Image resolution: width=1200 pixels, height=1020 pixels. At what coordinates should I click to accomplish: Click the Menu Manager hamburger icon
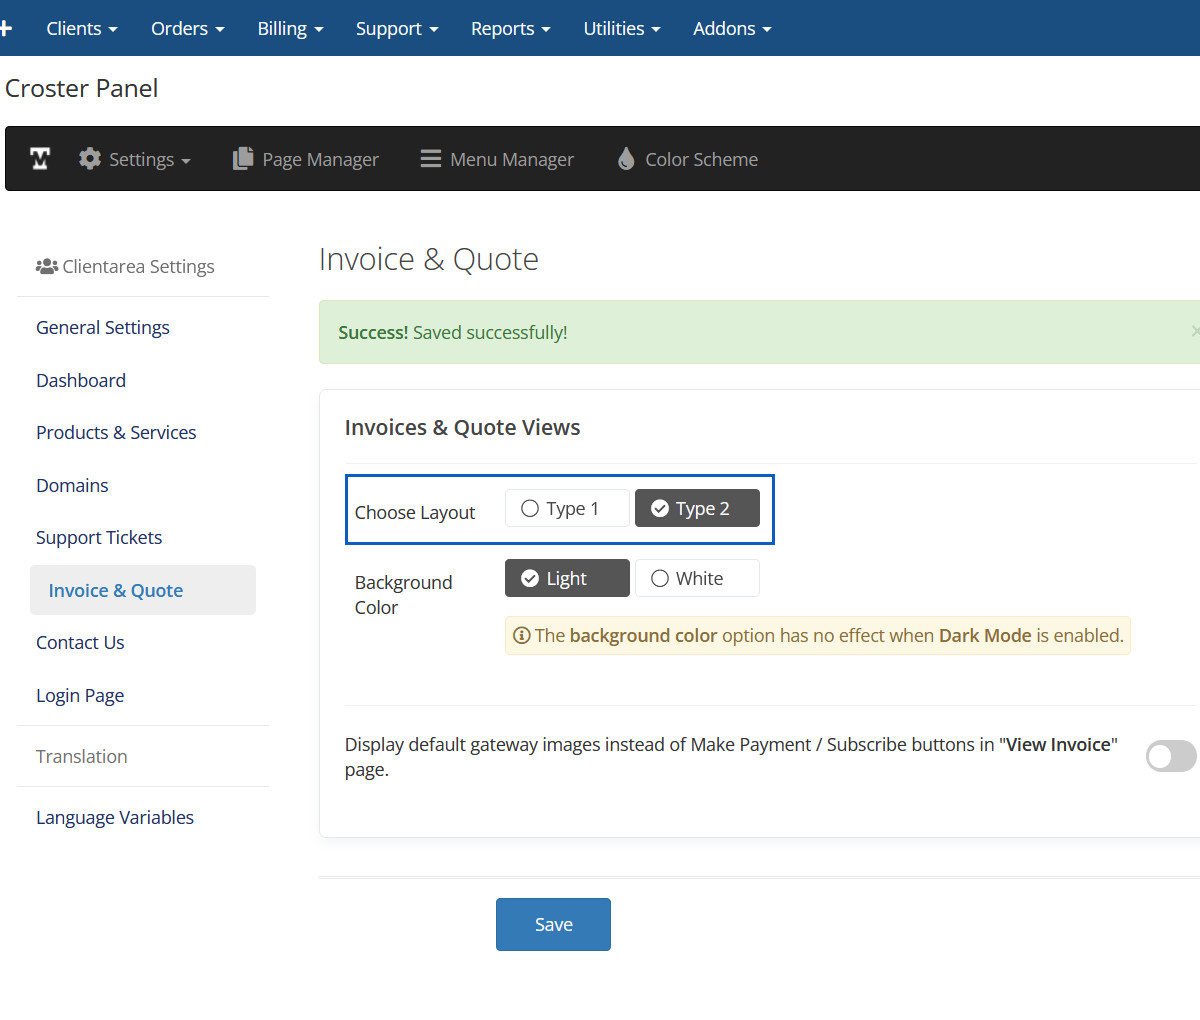pos(431,159)
